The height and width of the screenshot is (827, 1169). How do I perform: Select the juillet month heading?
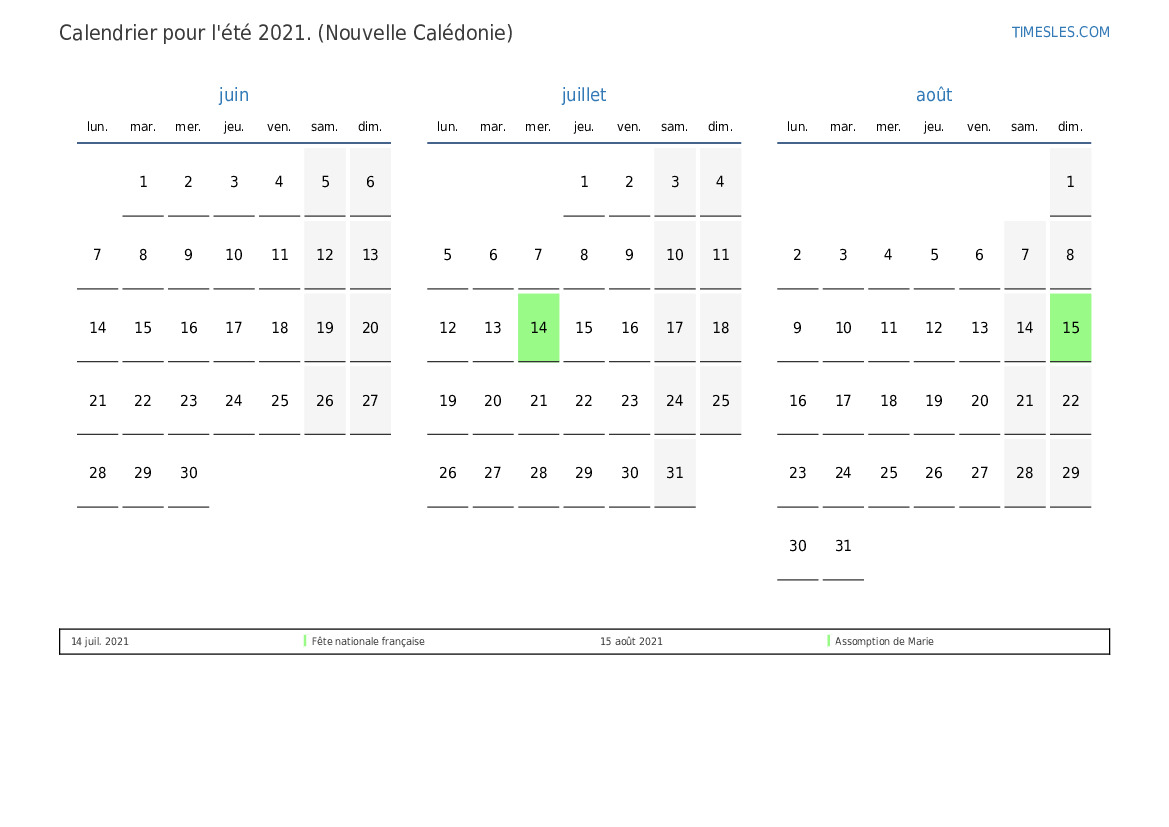(584, 95)
